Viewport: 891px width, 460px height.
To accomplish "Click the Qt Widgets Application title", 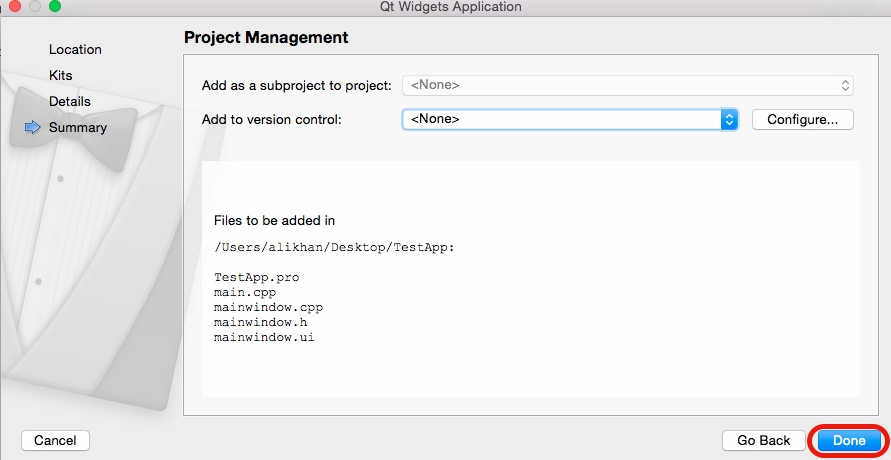I will tap(451, 7).
